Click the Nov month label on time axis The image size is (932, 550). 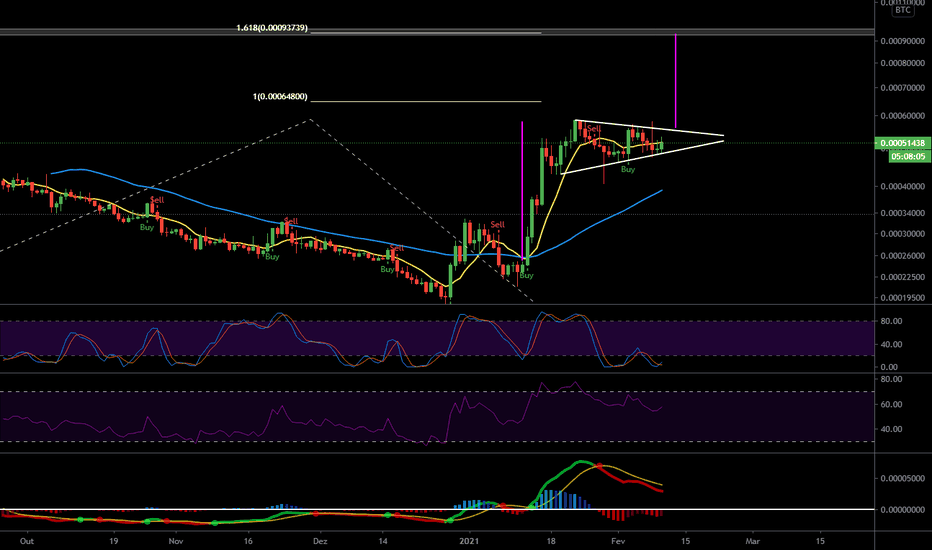pos(175,541)
